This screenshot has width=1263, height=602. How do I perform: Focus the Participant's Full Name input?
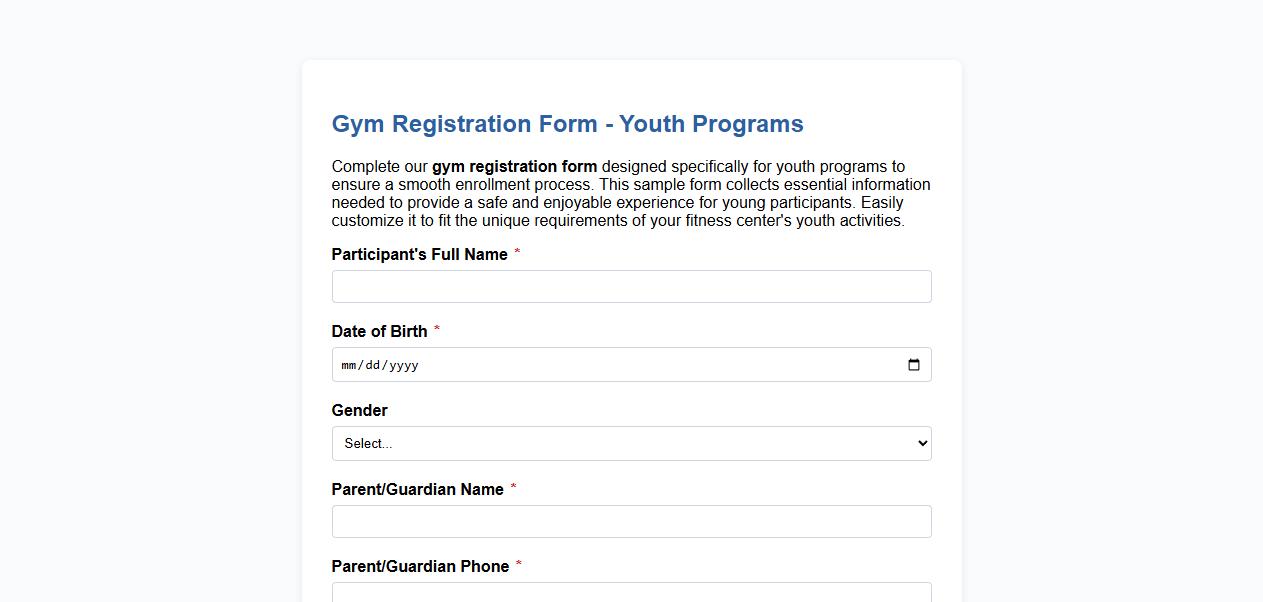(x=631, y=286)
